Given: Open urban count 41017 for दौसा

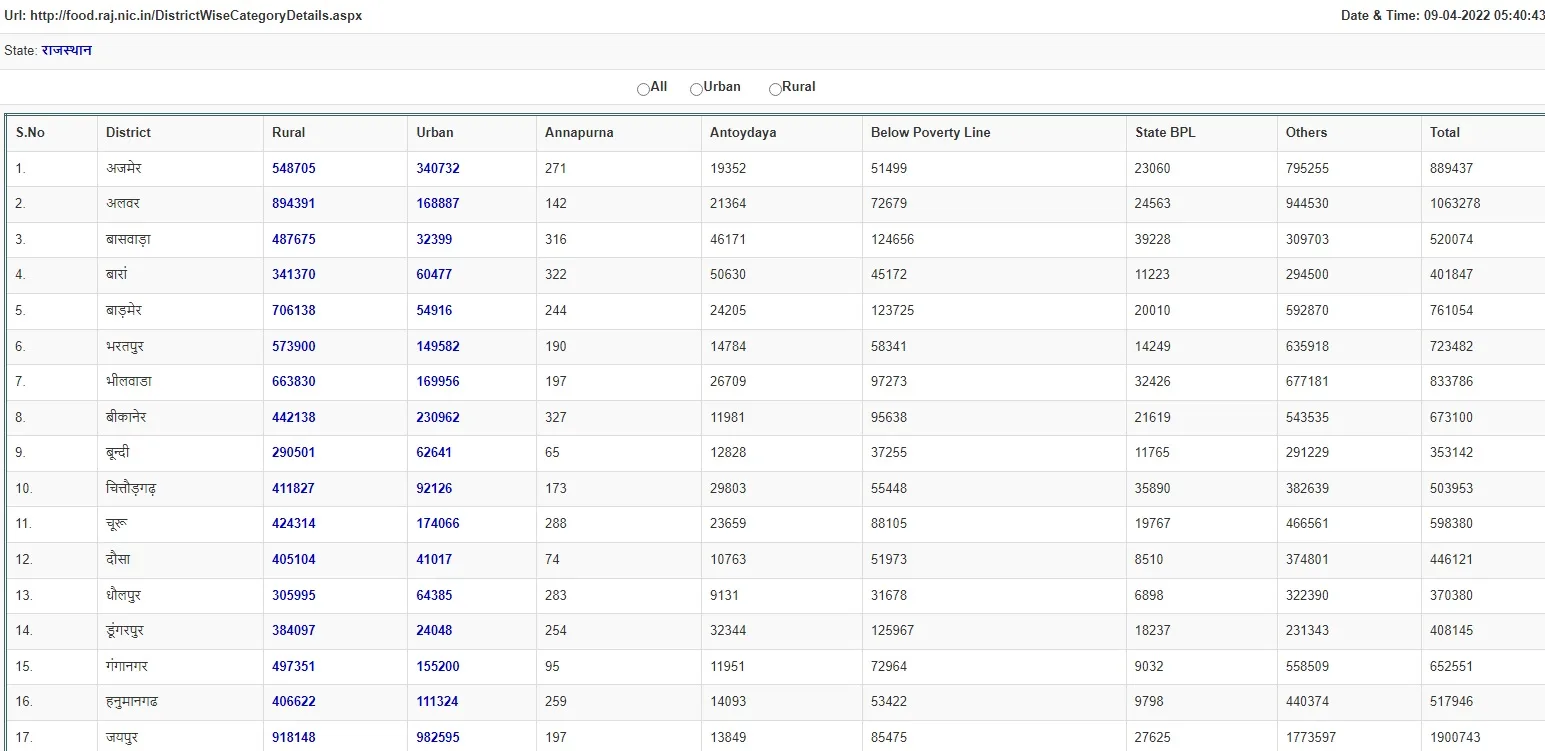Looking at the screenshot, I should point(434,560).
